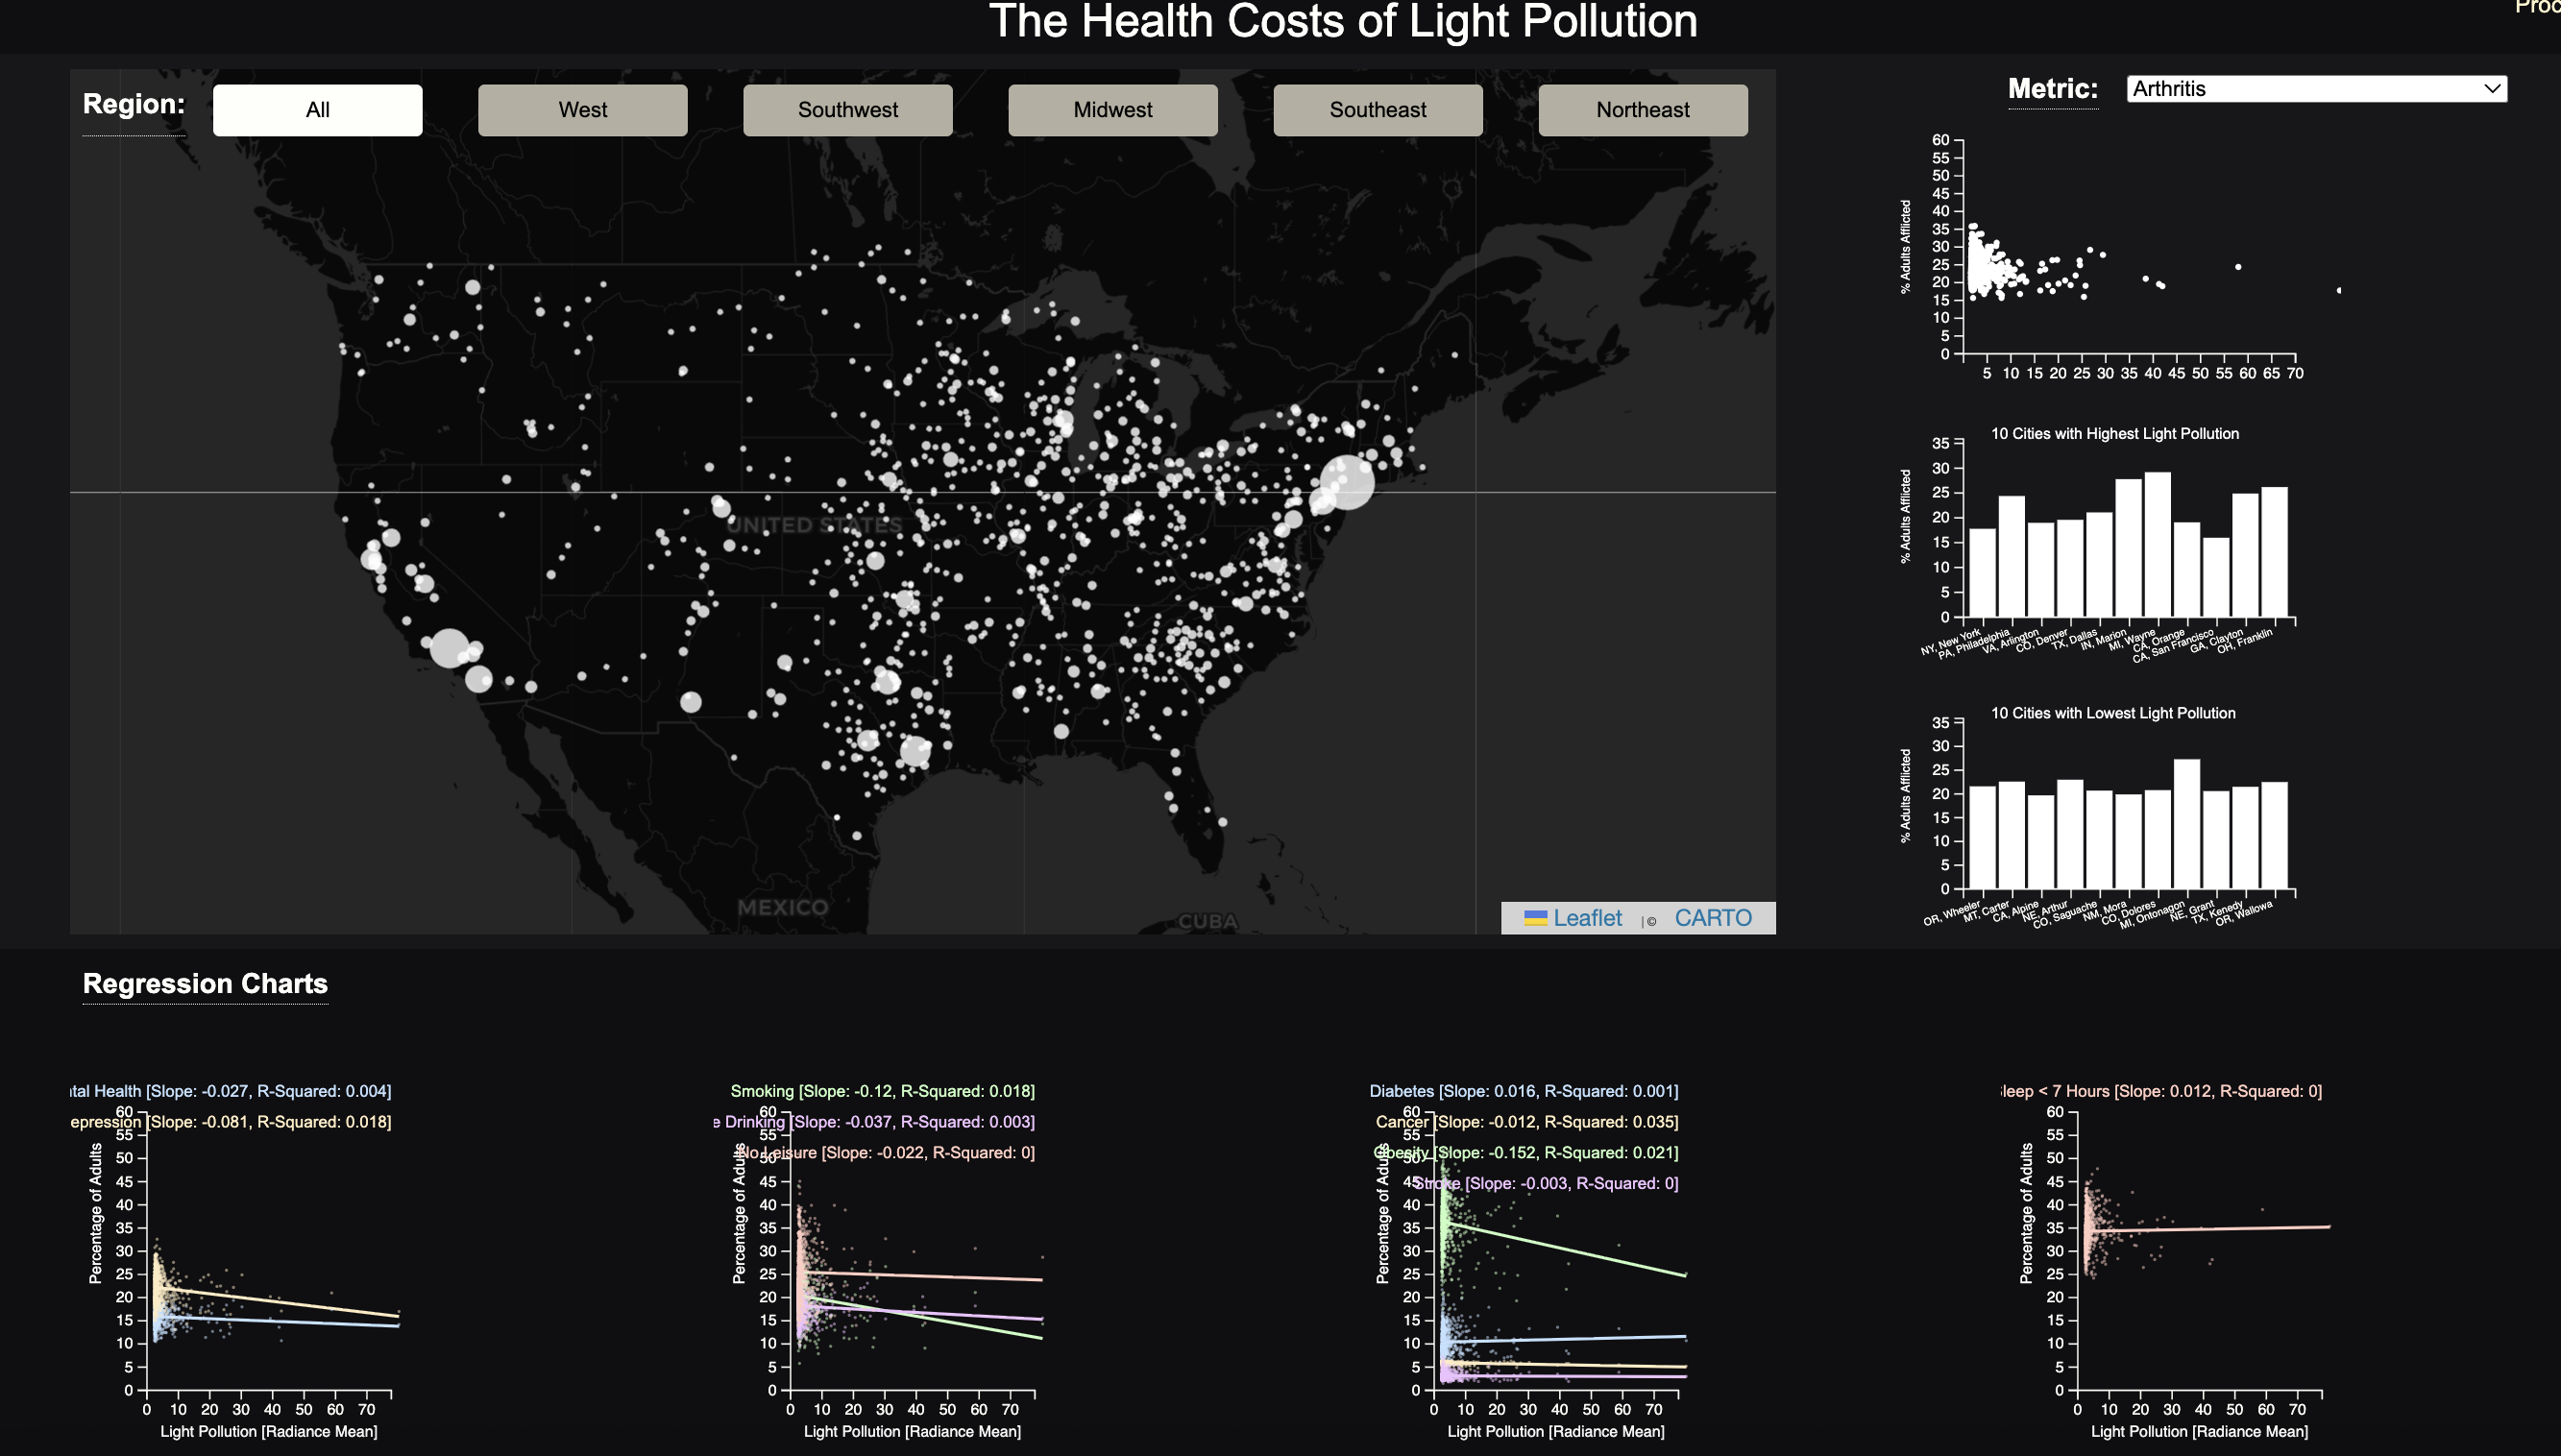Click the tallest bar in Lowest Light Pollution chart
Viewport: 2561px width, 1456px height.
[2186, 823]
